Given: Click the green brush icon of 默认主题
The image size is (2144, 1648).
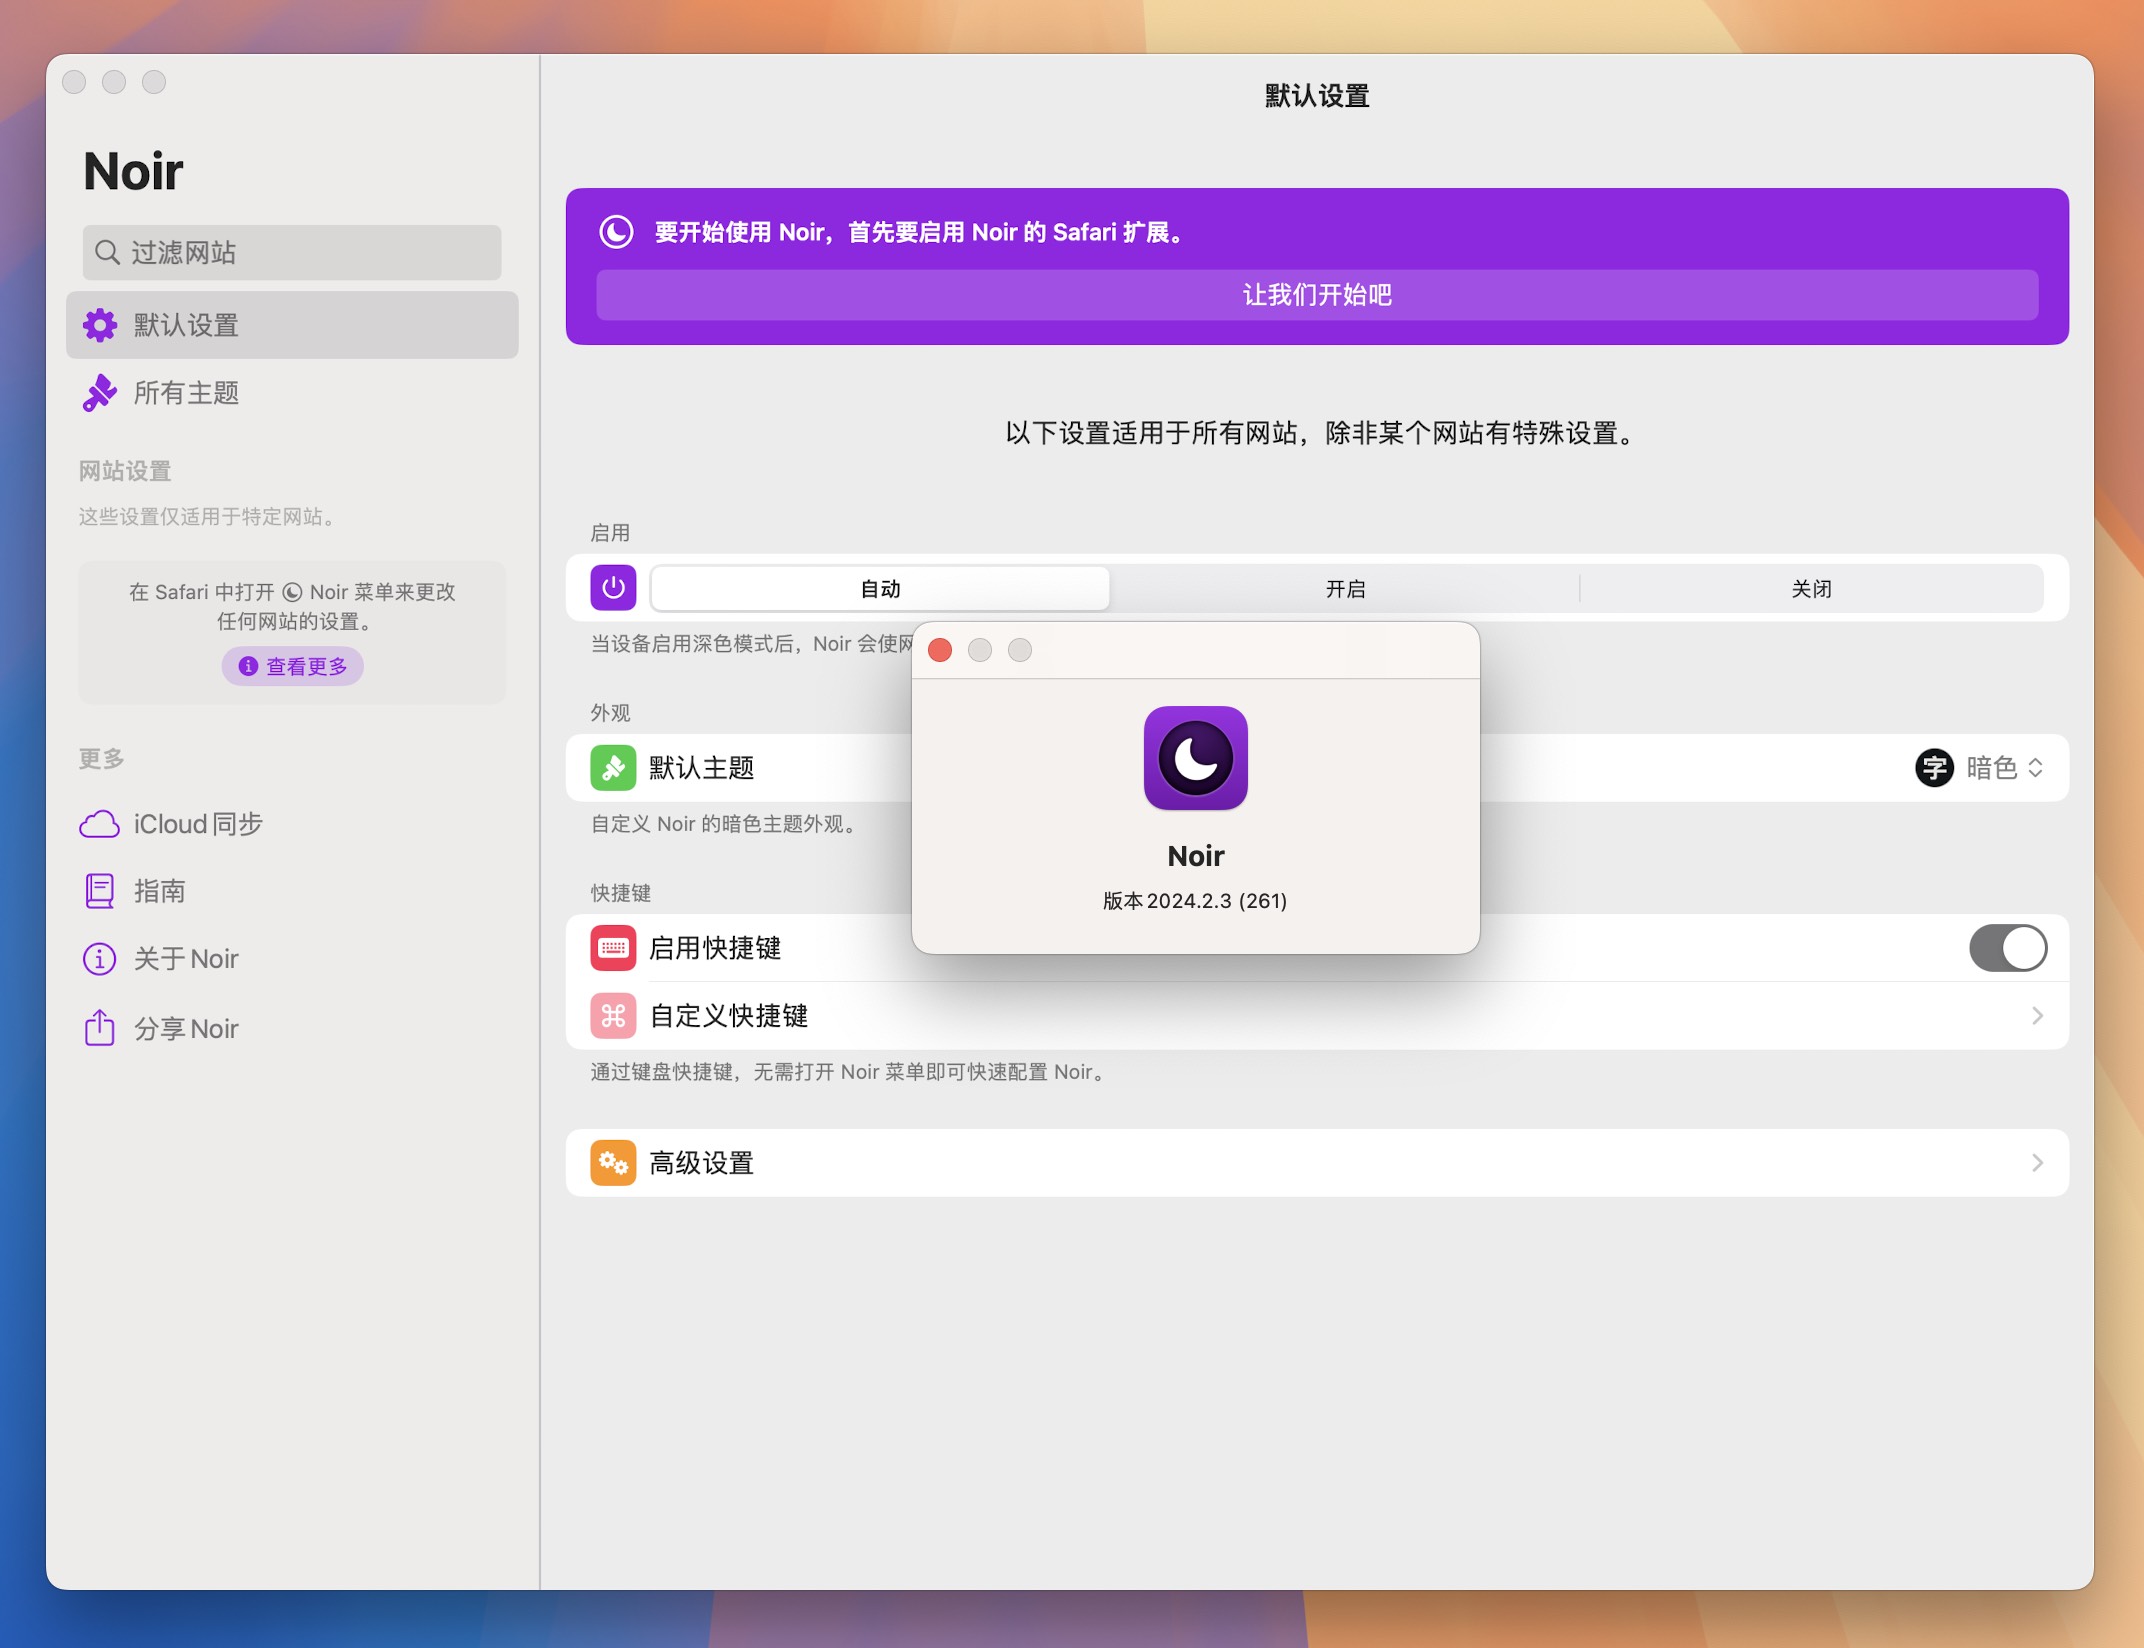Looking at the screenshot, I should pos(613,768).
